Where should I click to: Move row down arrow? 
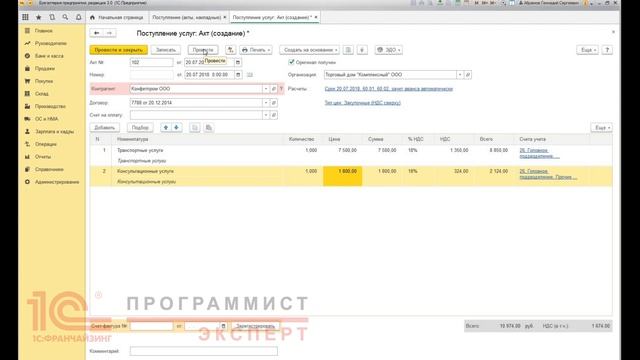pyautogui.click(x=176, y=128)
